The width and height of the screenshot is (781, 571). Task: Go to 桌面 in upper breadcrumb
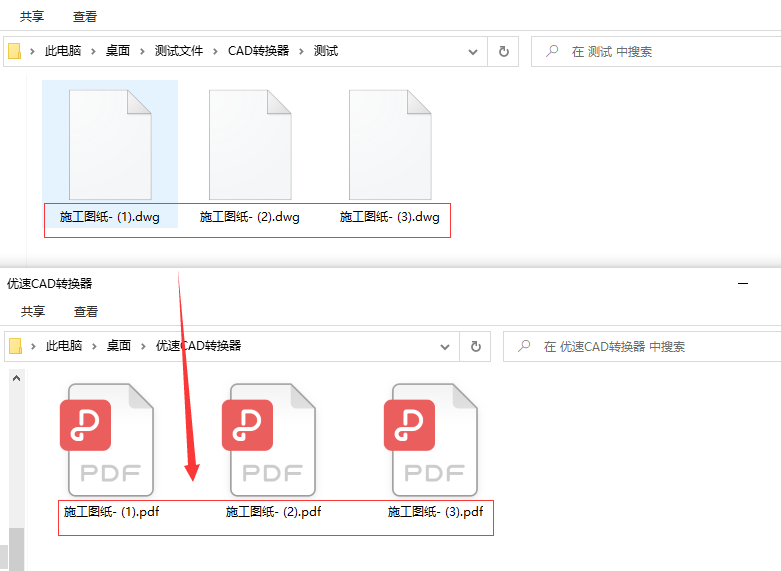pyautogui.click(x=118, y=51)
